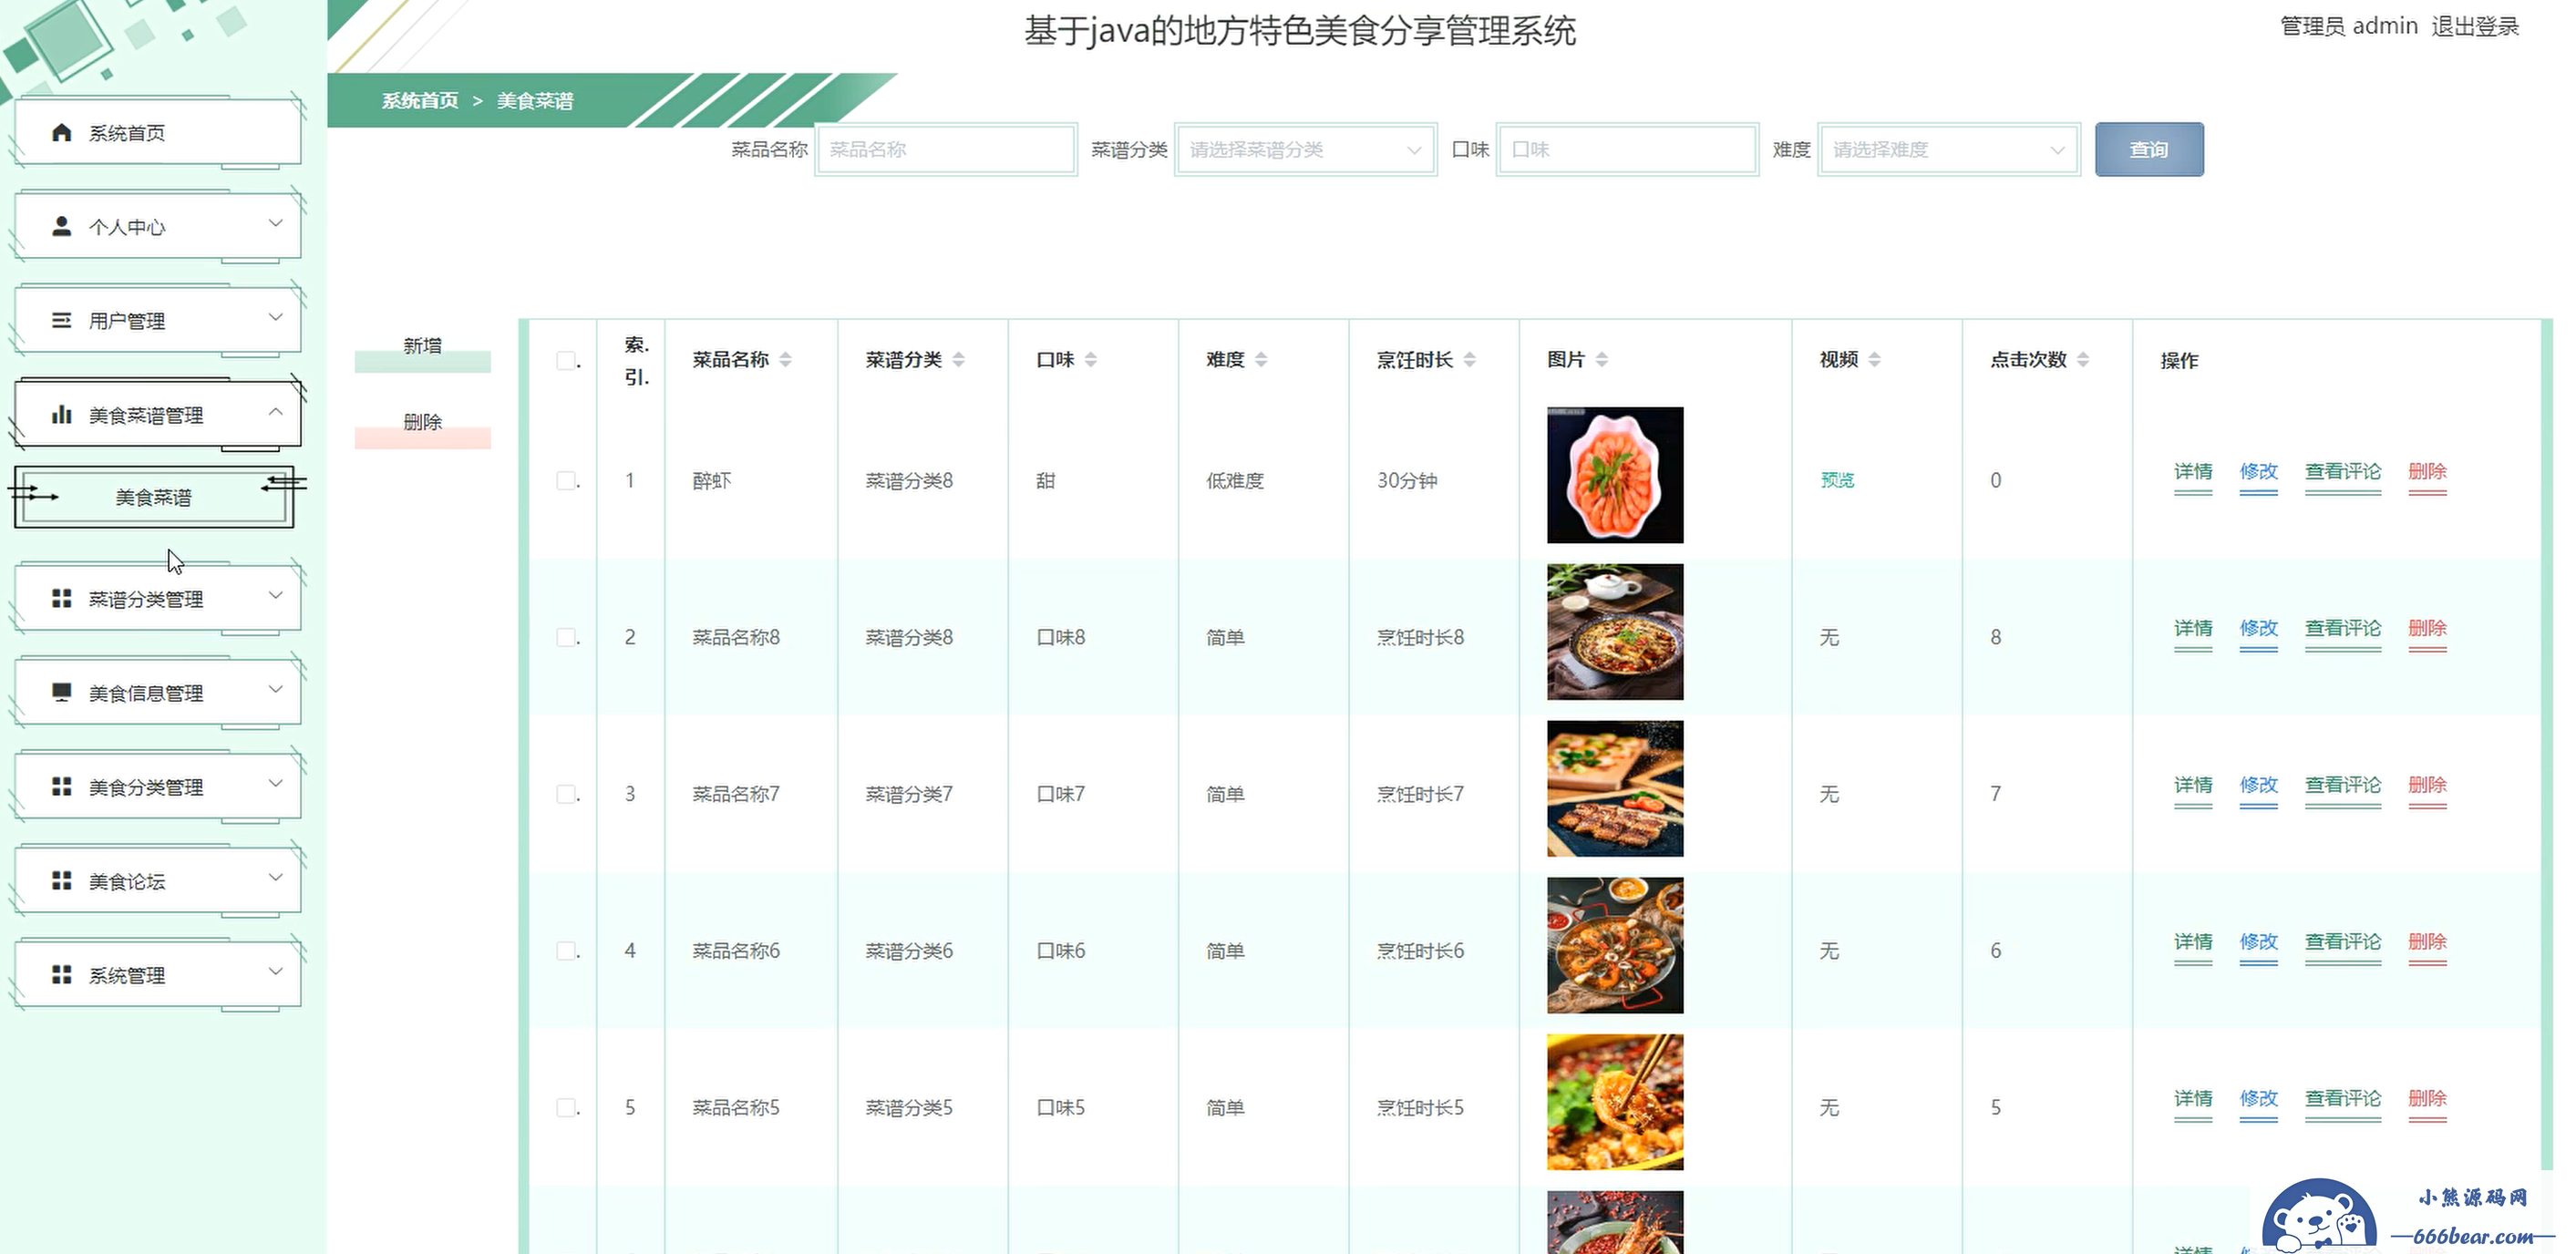Toggle the select-all checkbox in table header
2576x1254 pixels.
[x=566, y=360]
